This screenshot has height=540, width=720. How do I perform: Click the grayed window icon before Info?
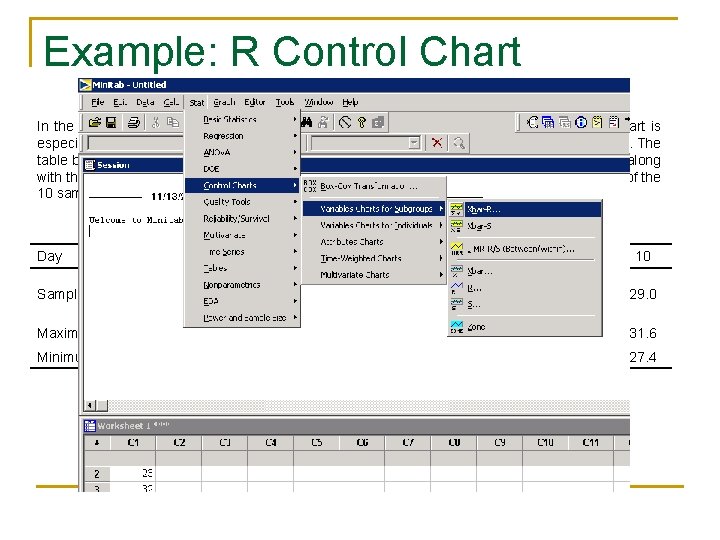tap(565, 123)
